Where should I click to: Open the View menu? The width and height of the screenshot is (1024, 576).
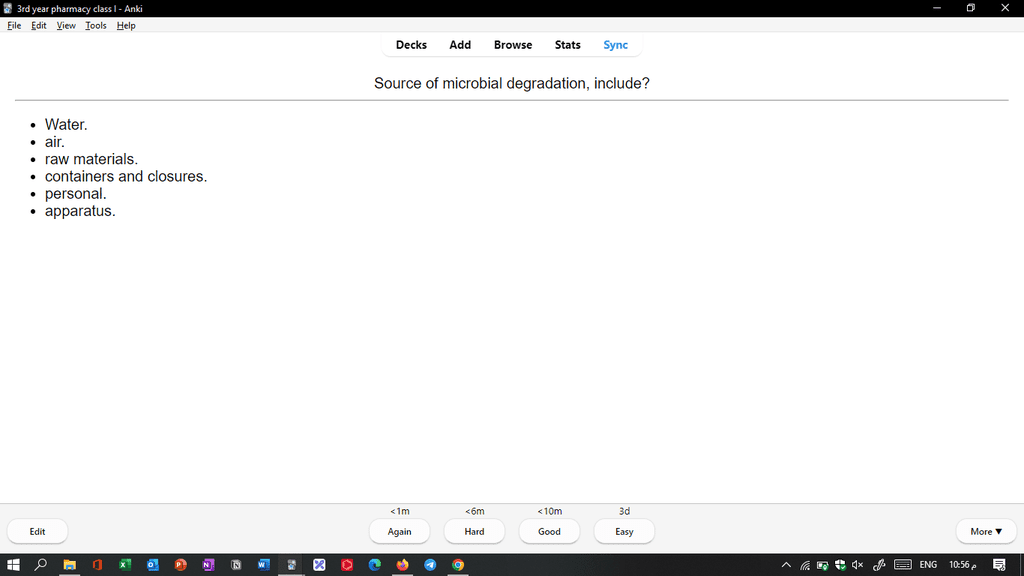(x=66, y=25)
